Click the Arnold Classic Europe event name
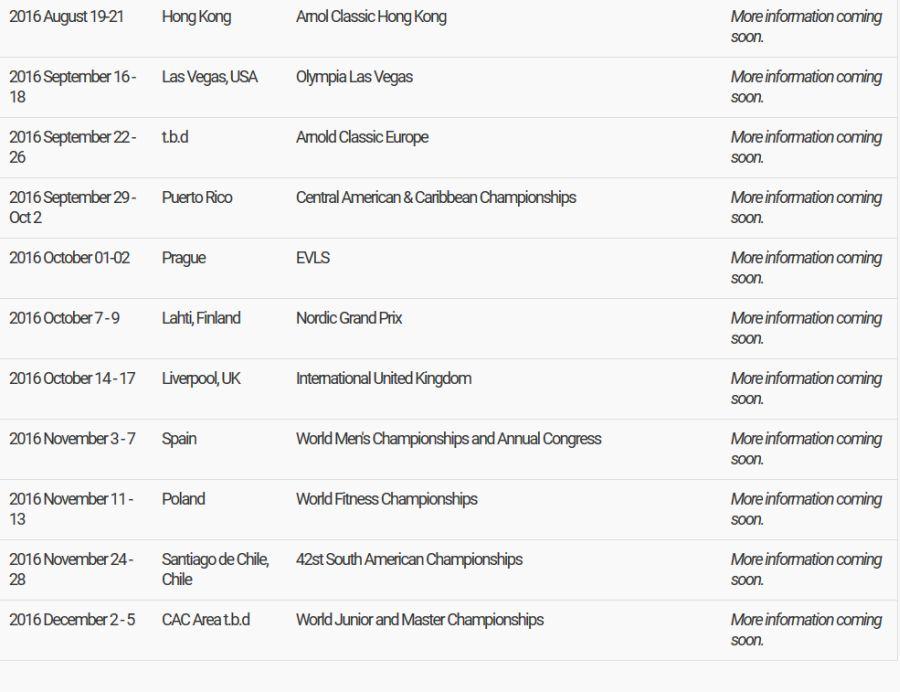 click(x=362, y=137)
